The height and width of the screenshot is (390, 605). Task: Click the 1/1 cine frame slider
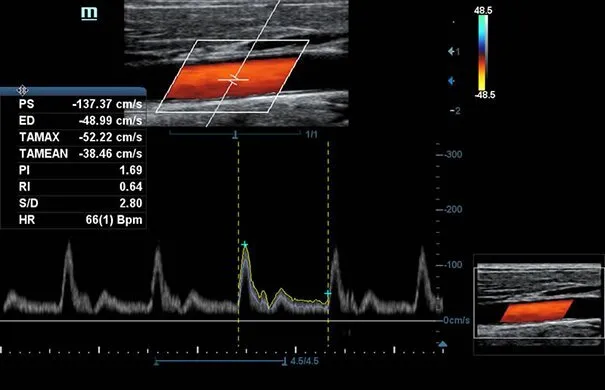click(x=235, y=134)
